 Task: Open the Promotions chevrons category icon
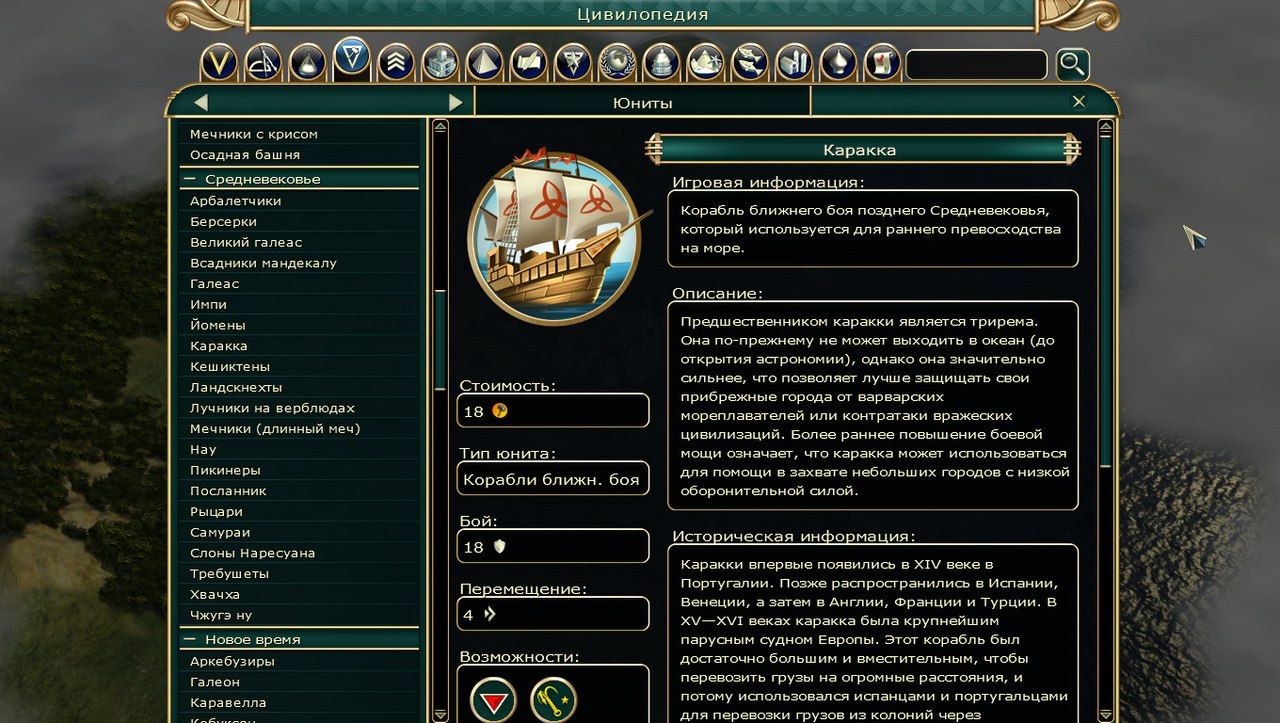tap(396, 62)
